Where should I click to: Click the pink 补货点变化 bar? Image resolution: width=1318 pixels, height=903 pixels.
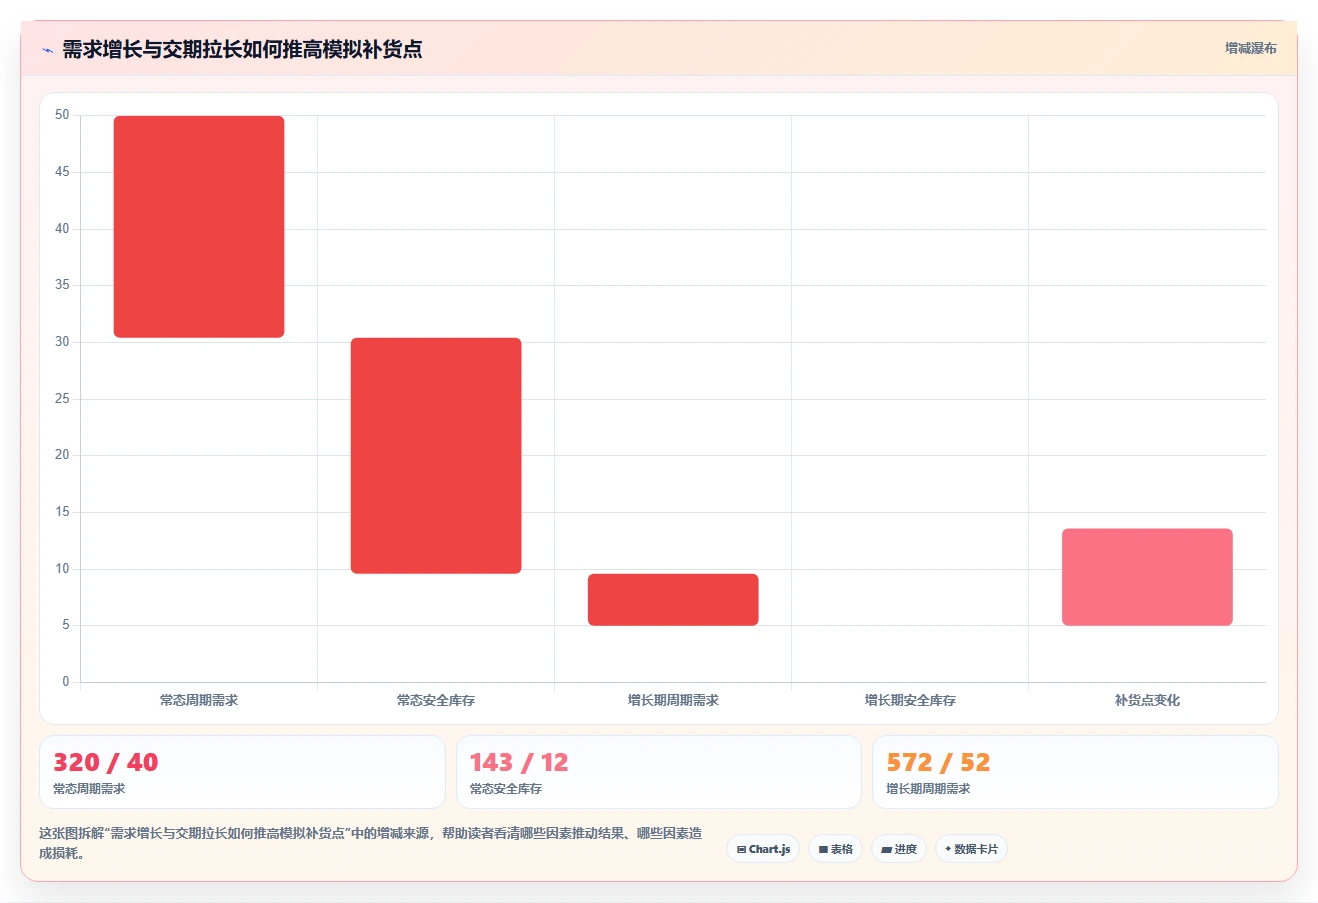(x=1147, y=577)
